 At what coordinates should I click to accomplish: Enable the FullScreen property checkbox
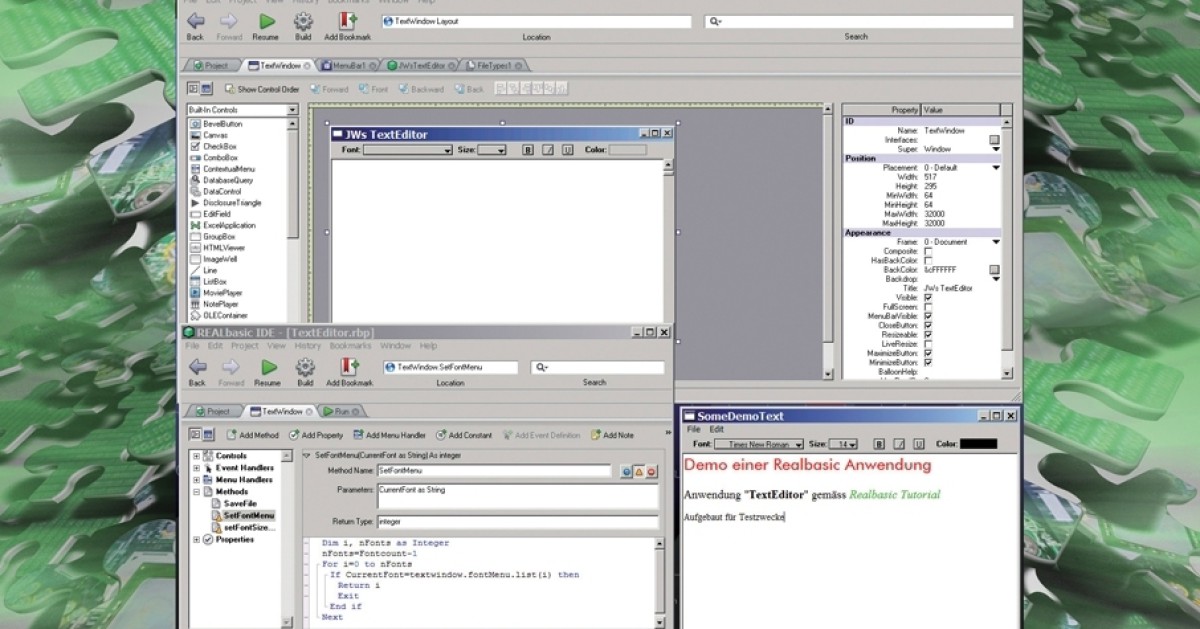(x=928, y=306)
